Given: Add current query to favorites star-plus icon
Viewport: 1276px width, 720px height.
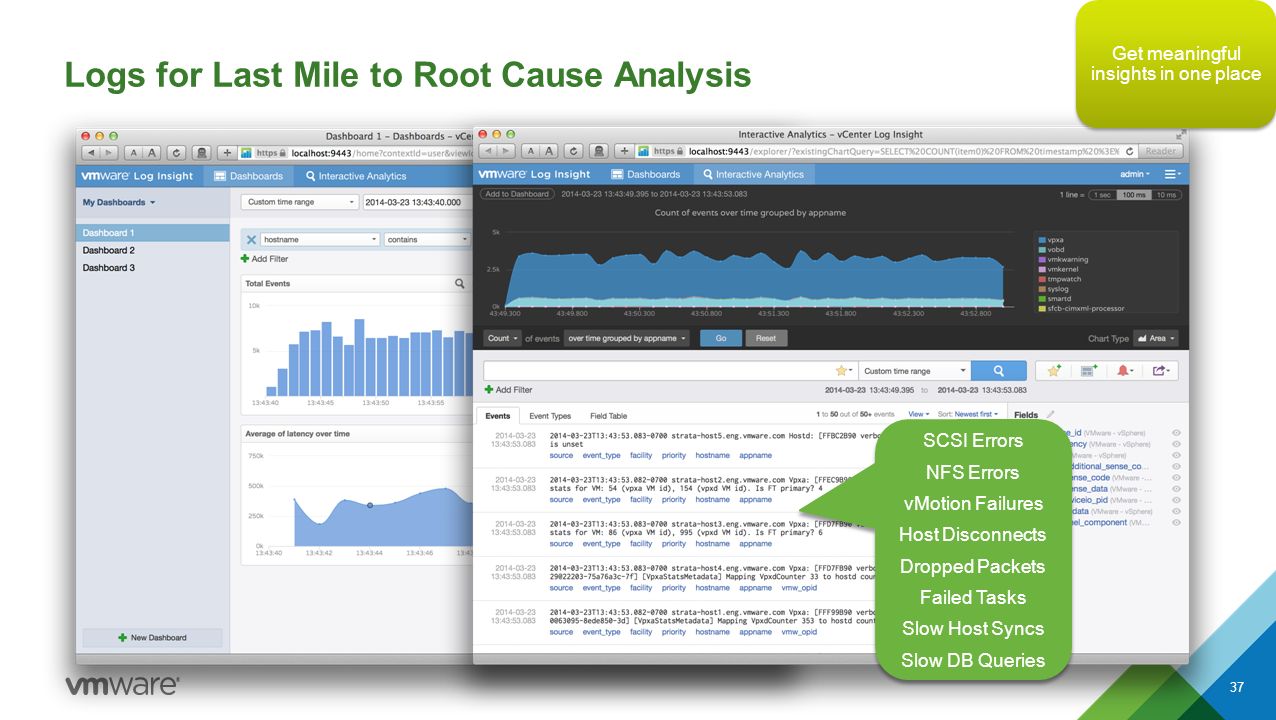Looking at the screenshot, I should 1054,370.
